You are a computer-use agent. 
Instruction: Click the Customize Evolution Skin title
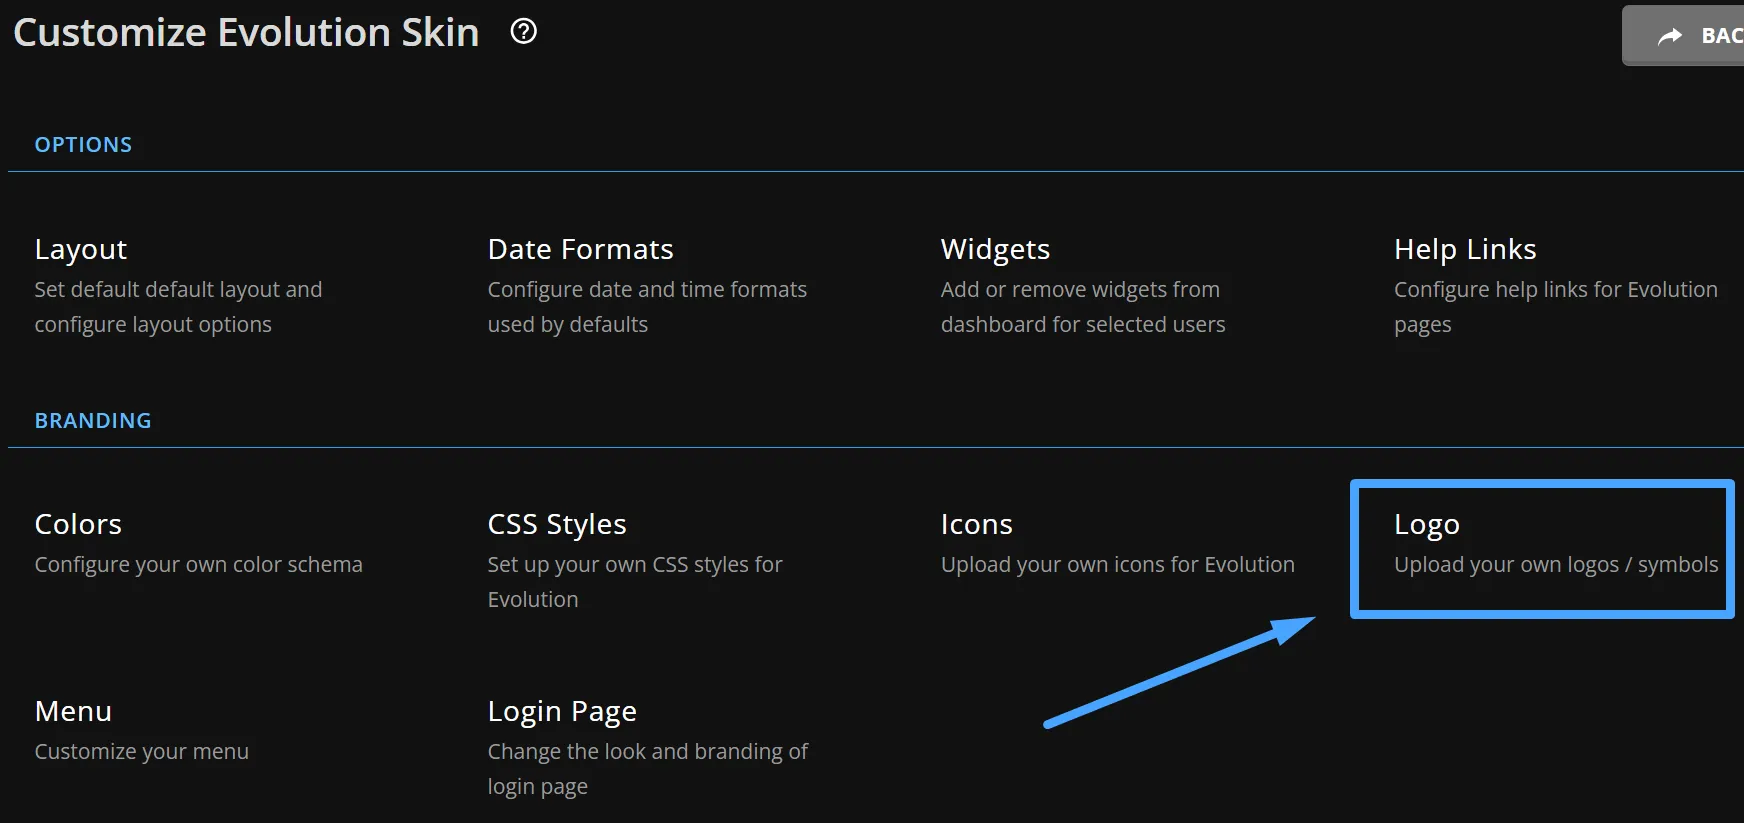pyautogui.click(x=246, y=33)
